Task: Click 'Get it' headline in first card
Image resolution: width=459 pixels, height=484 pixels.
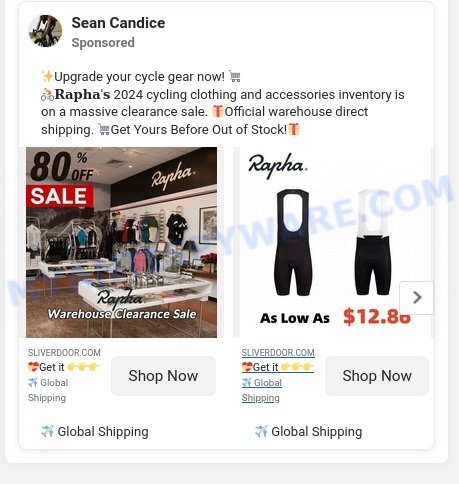Action: [64, 367]
